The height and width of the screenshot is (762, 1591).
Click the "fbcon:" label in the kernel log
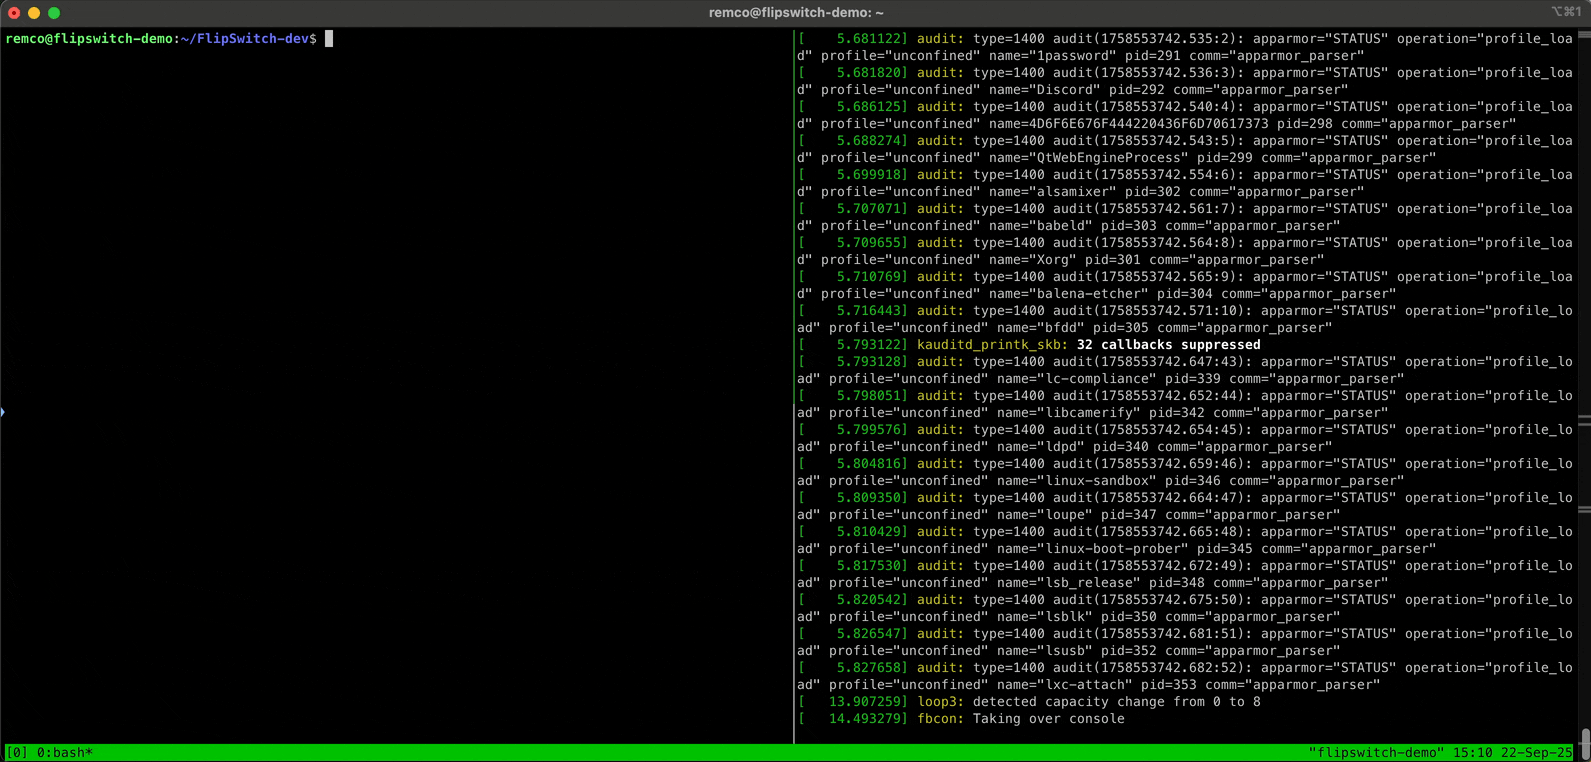coord(941,719)
